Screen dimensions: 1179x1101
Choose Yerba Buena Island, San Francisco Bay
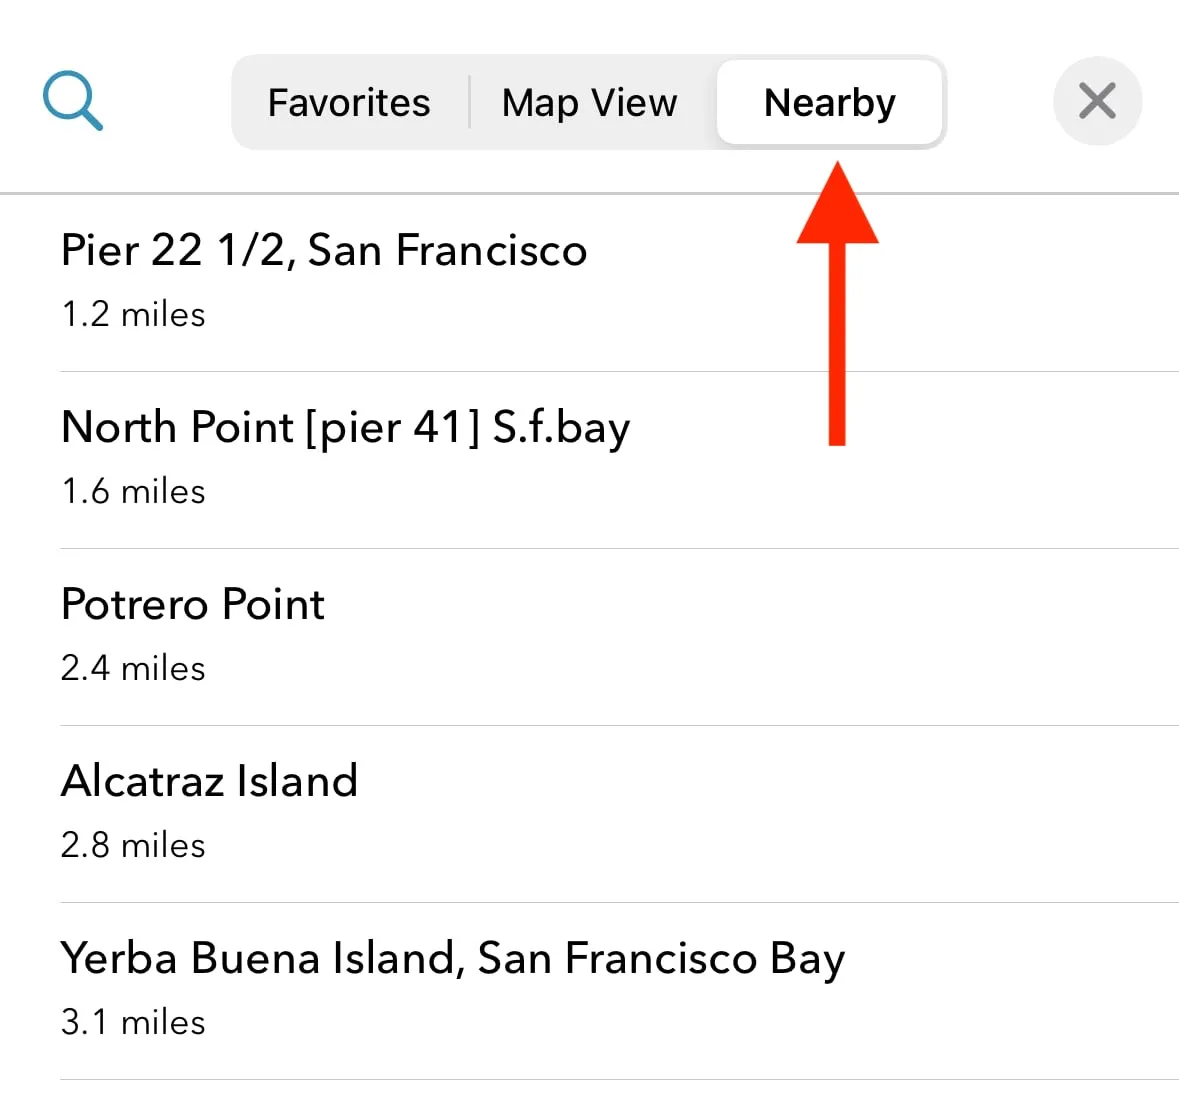(x=452, y=958)
